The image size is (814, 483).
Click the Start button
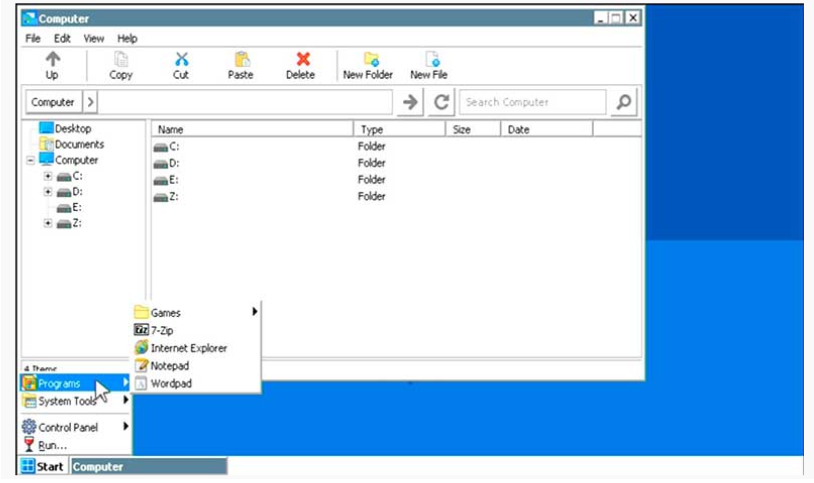click(43, 467)
